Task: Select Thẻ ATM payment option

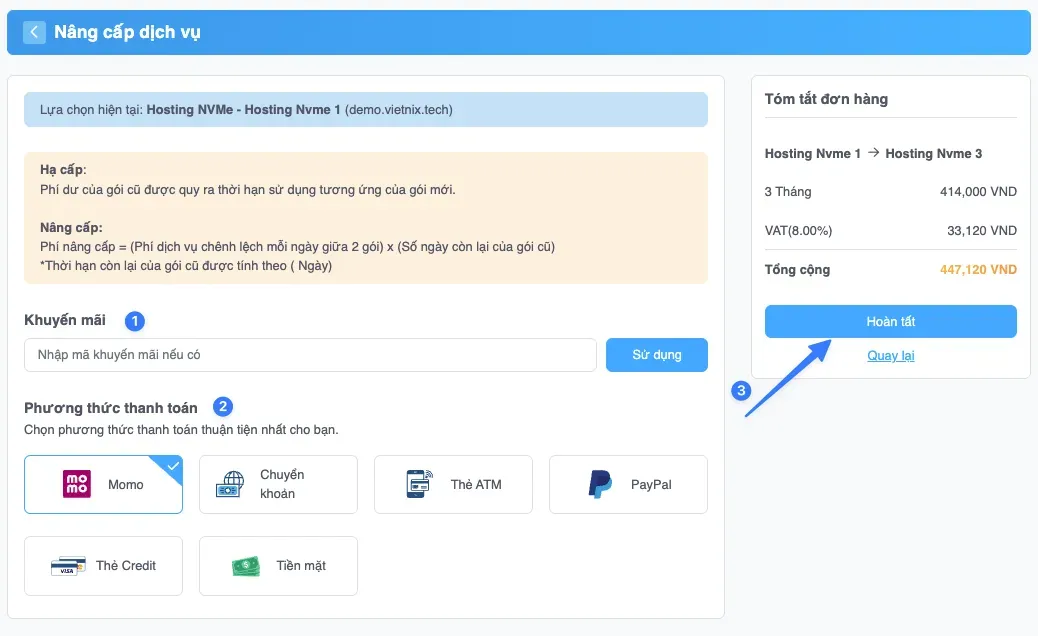Action: pyautogui.click(x=453, y=485)
